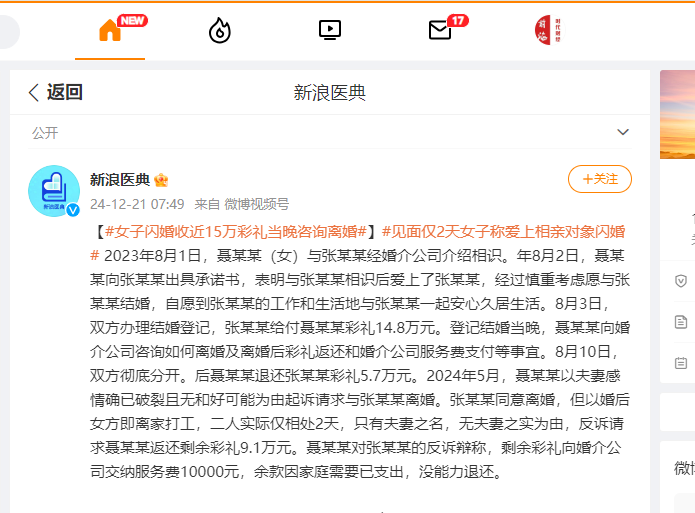The image size is (695, 513).
Task: Click the 新浪医典 page title
Action: 330,93
